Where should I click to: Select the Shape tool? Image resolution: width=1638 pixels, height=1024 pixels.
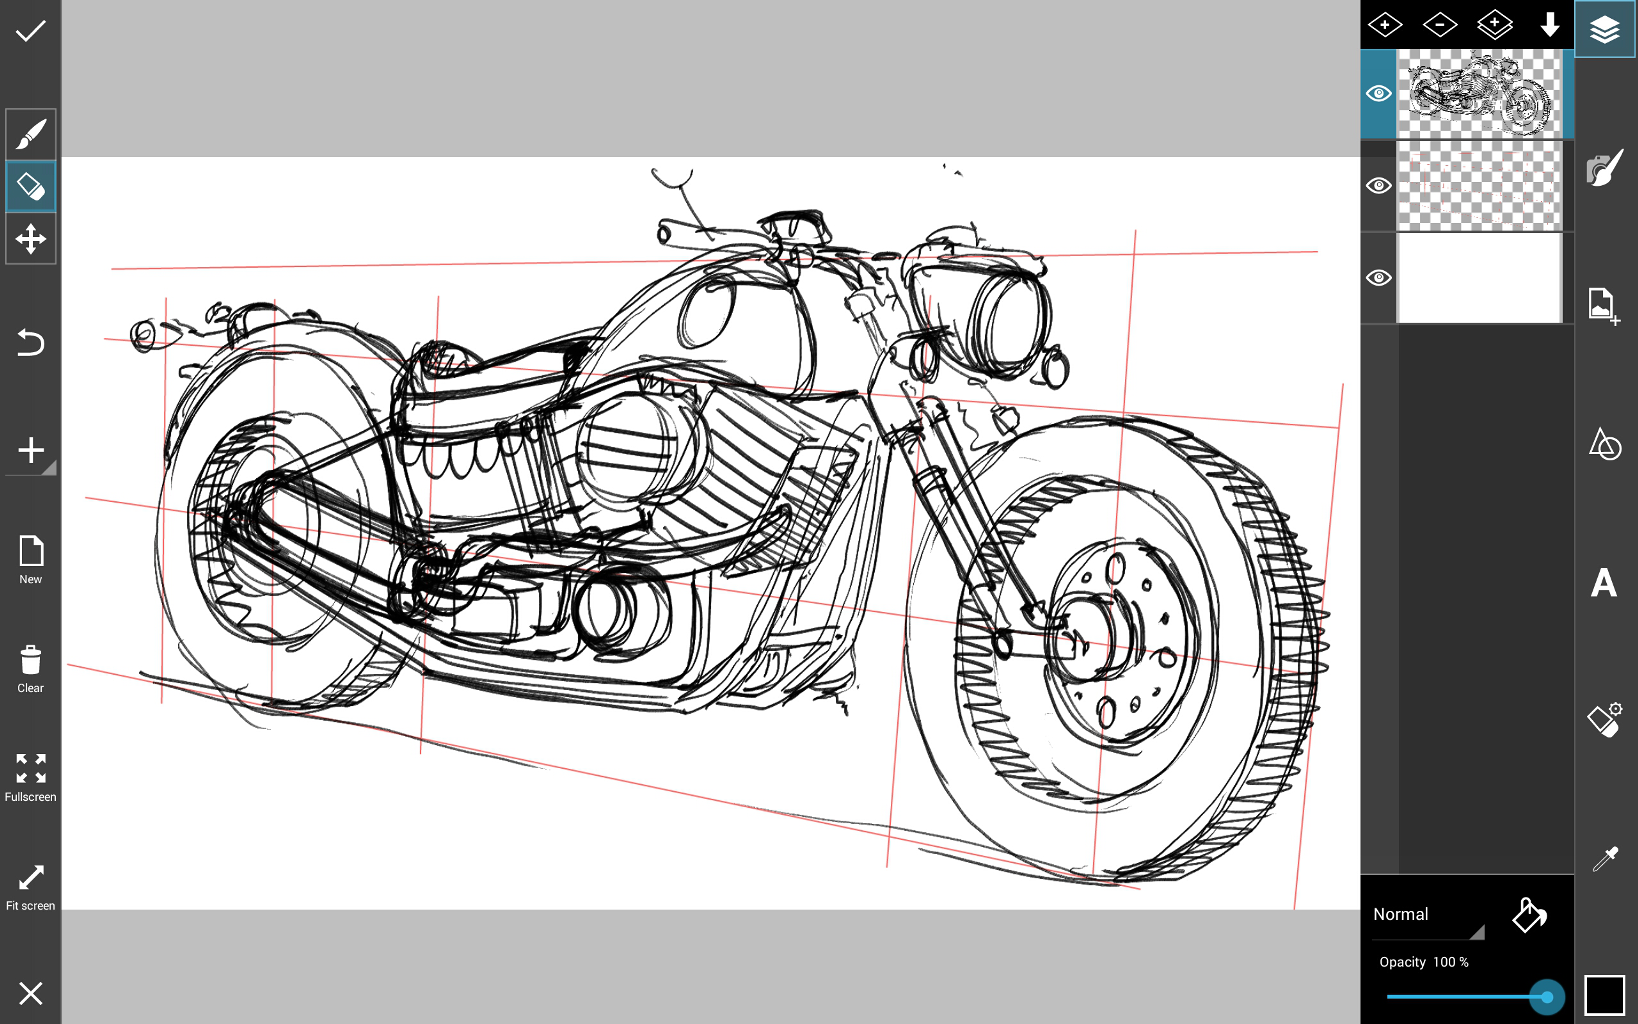[1604, 446]
